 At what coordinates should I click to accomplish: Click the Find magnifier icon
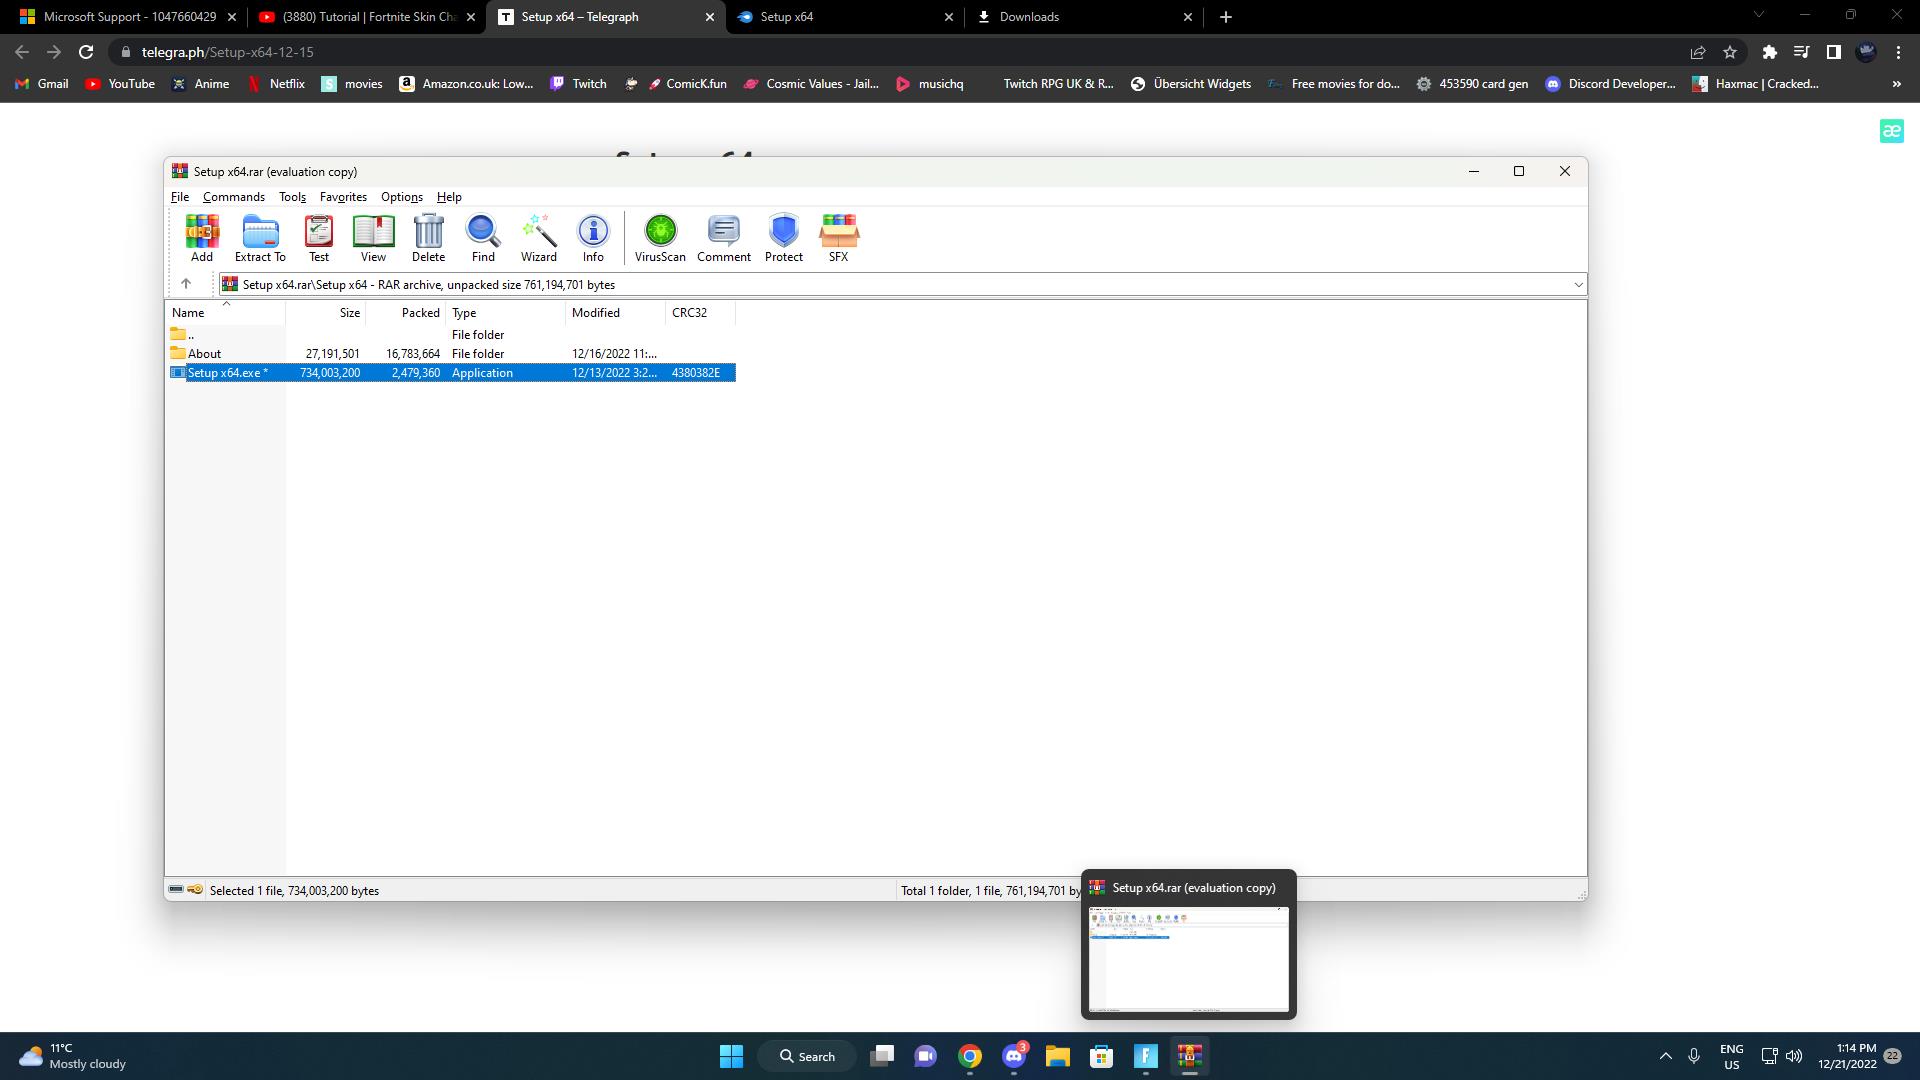[x=483, y=237]
